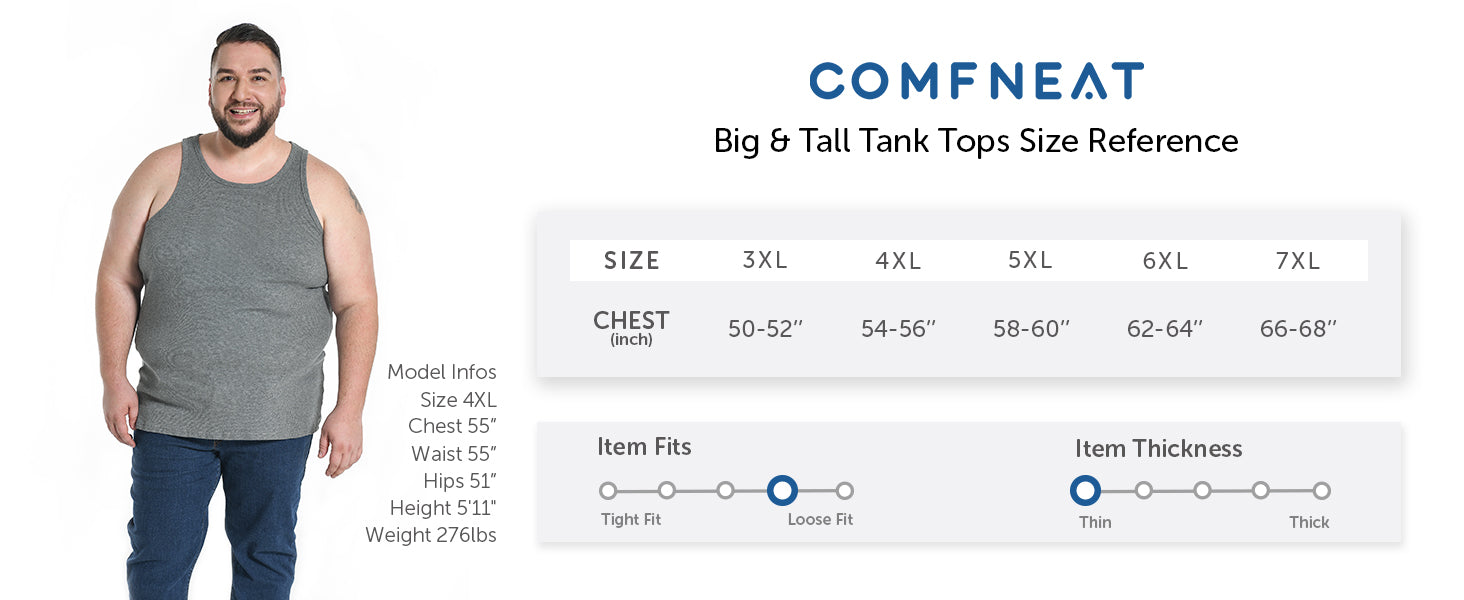Click the 54-56" chest measurement cell
1464x600 pixels.
click(898, 329)
